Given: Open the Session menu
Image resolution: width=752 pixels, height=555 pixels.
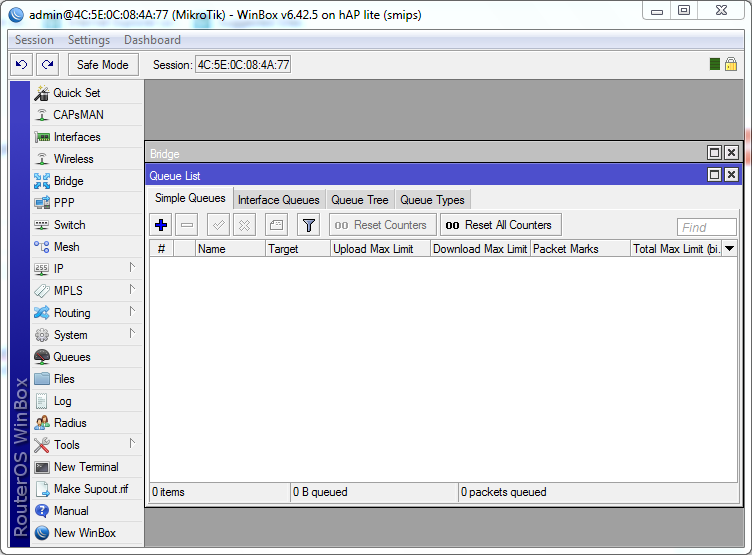Looking at the screenshot, I should (x=34, y=40).
